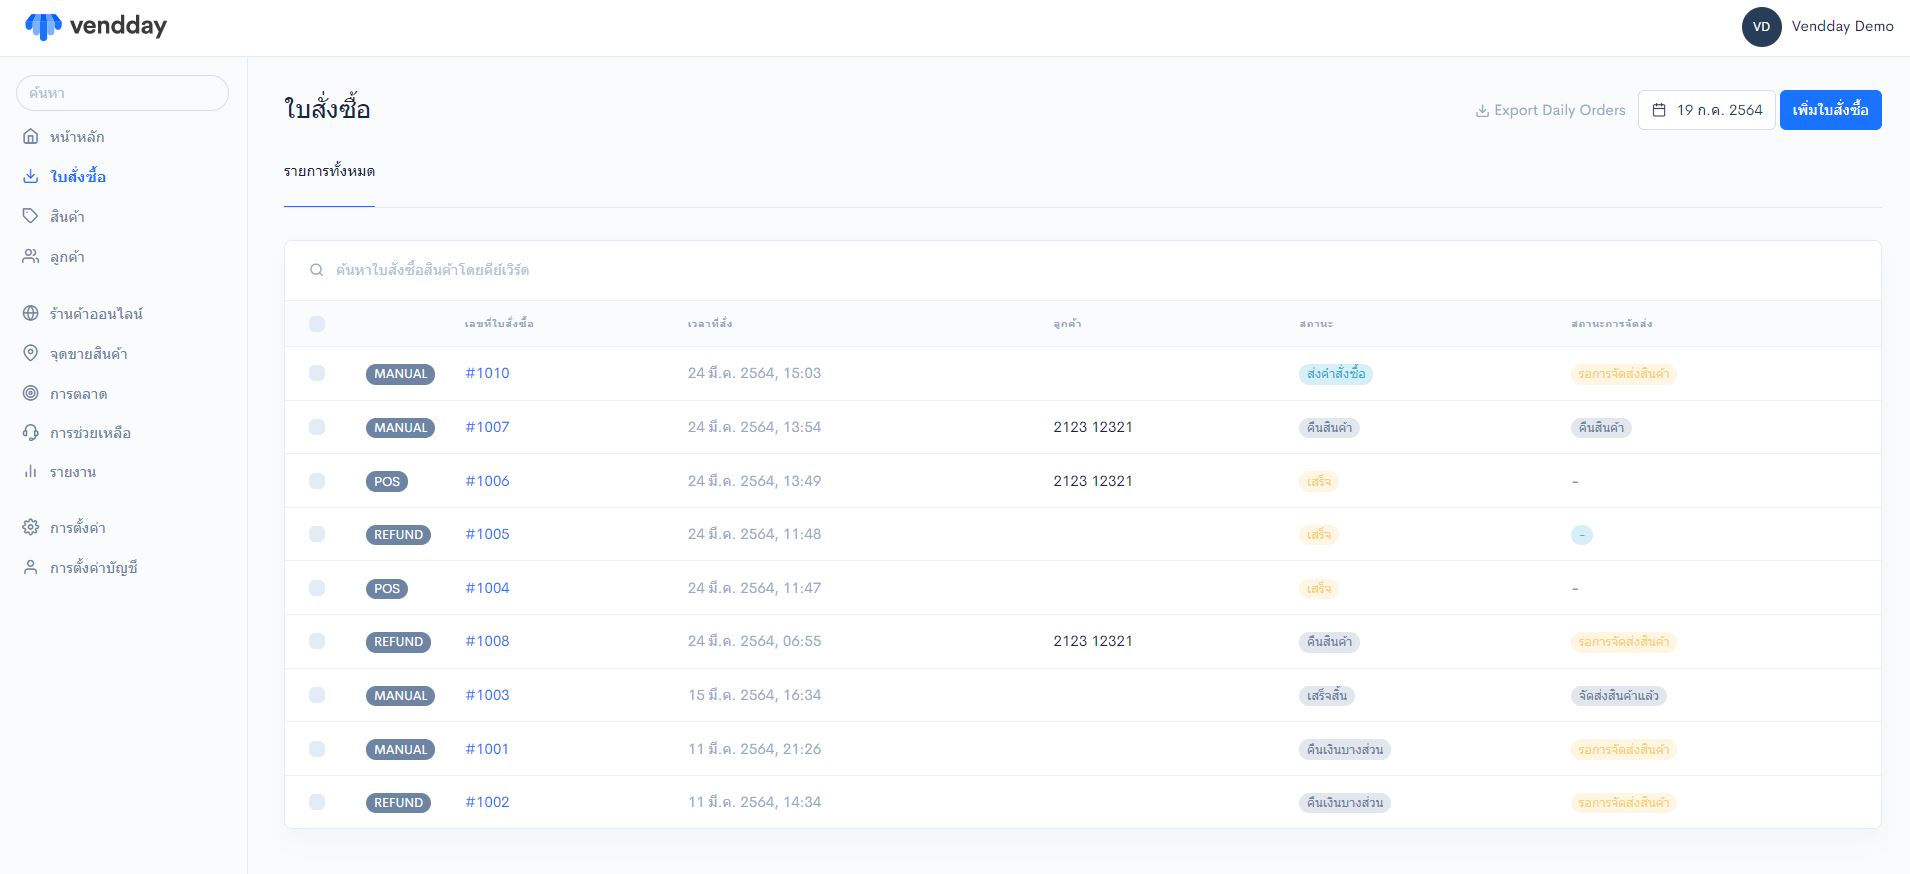Check the box for order #1010
1910x874 pixels.
pos(317,373)
